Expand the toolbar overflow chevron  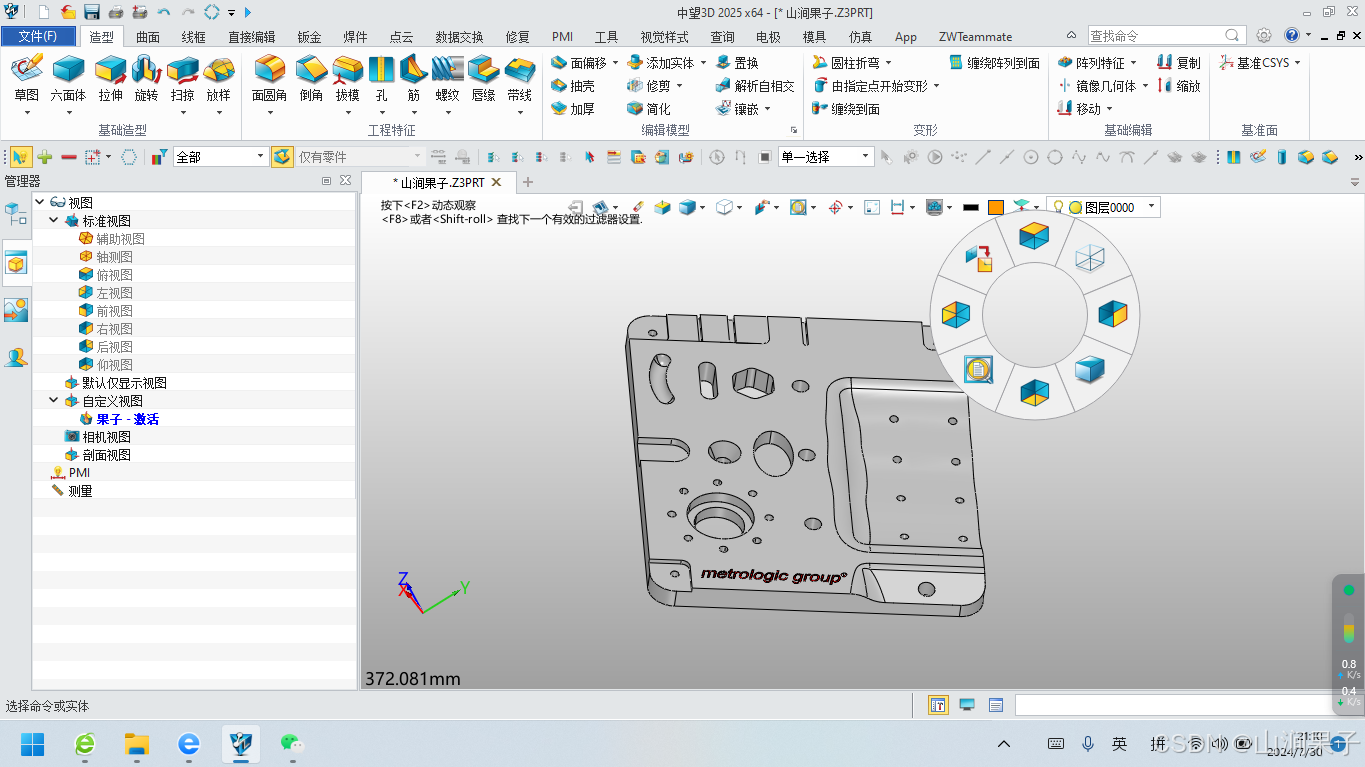click(x=1358, y=158)
